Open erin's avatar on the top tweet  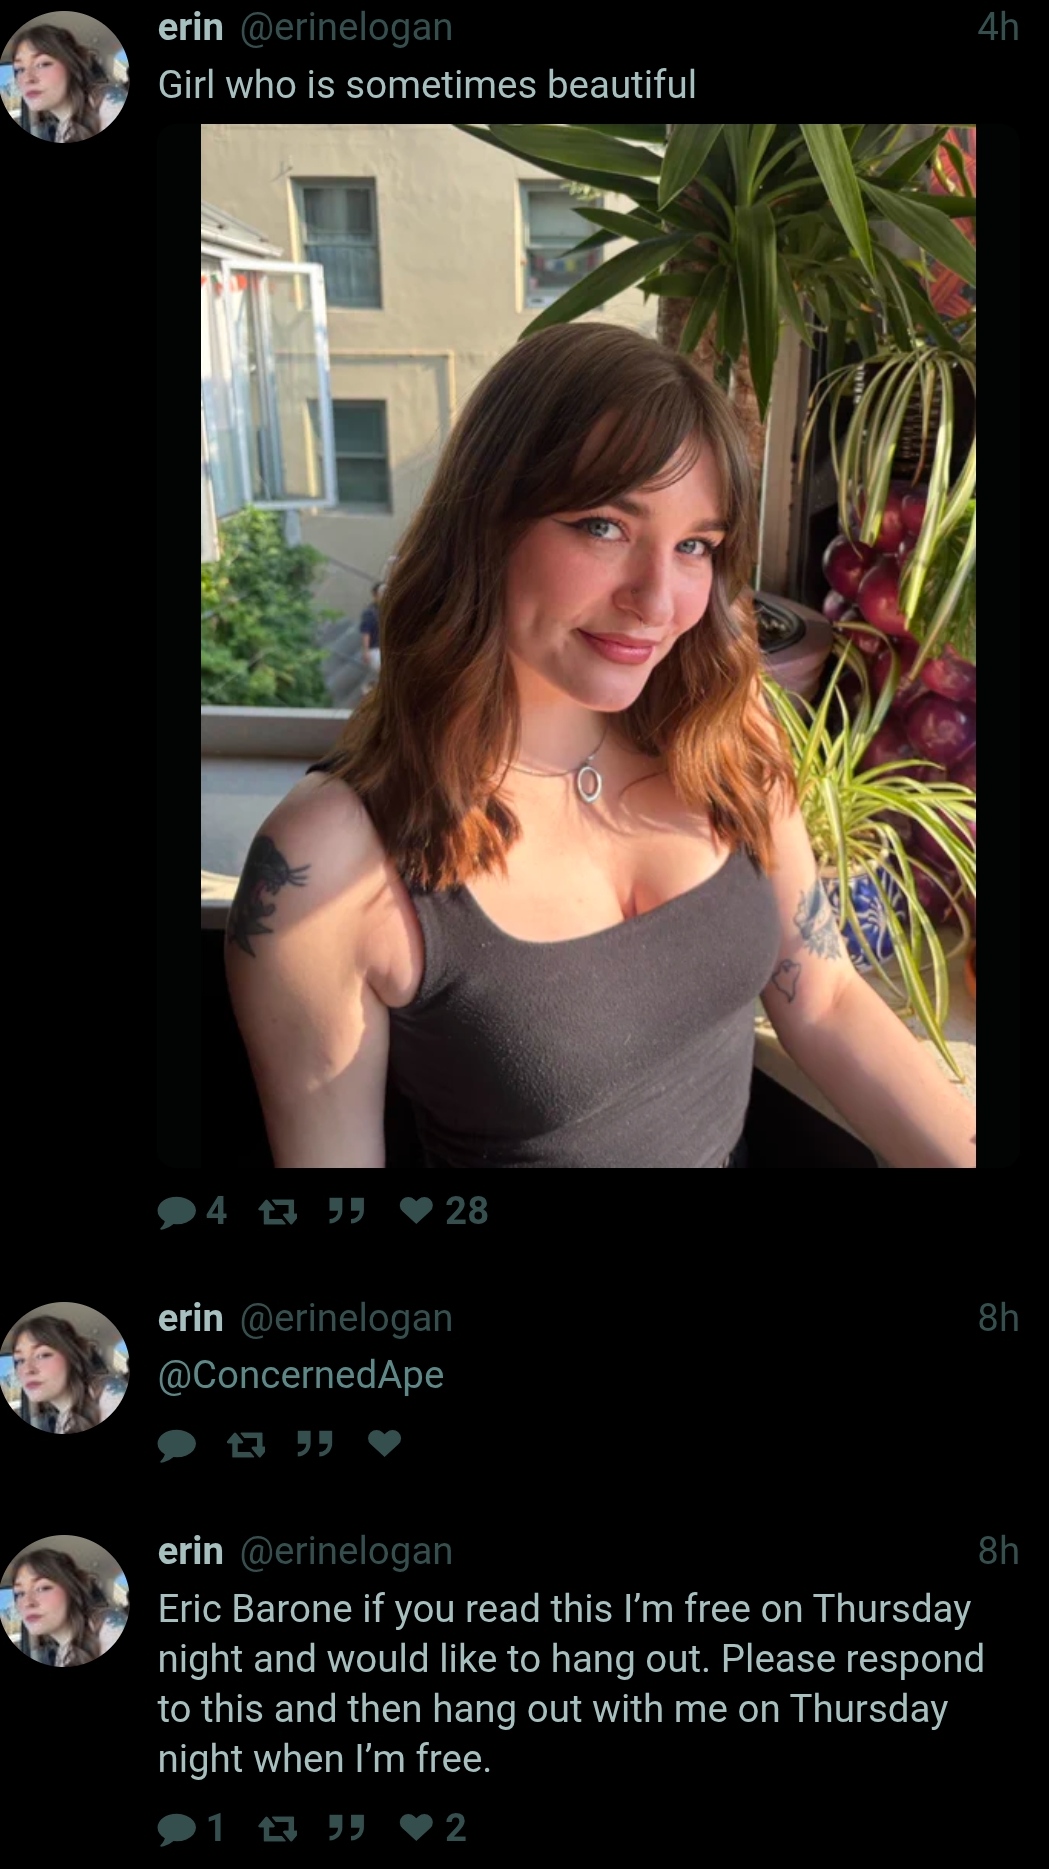[65, 77]
